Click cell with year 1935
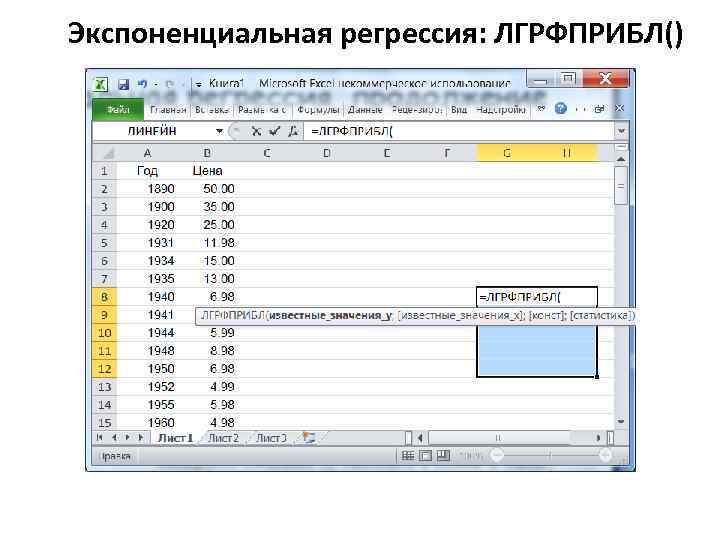The height and width of the screenshot is (540, 720). click(147, 279)
